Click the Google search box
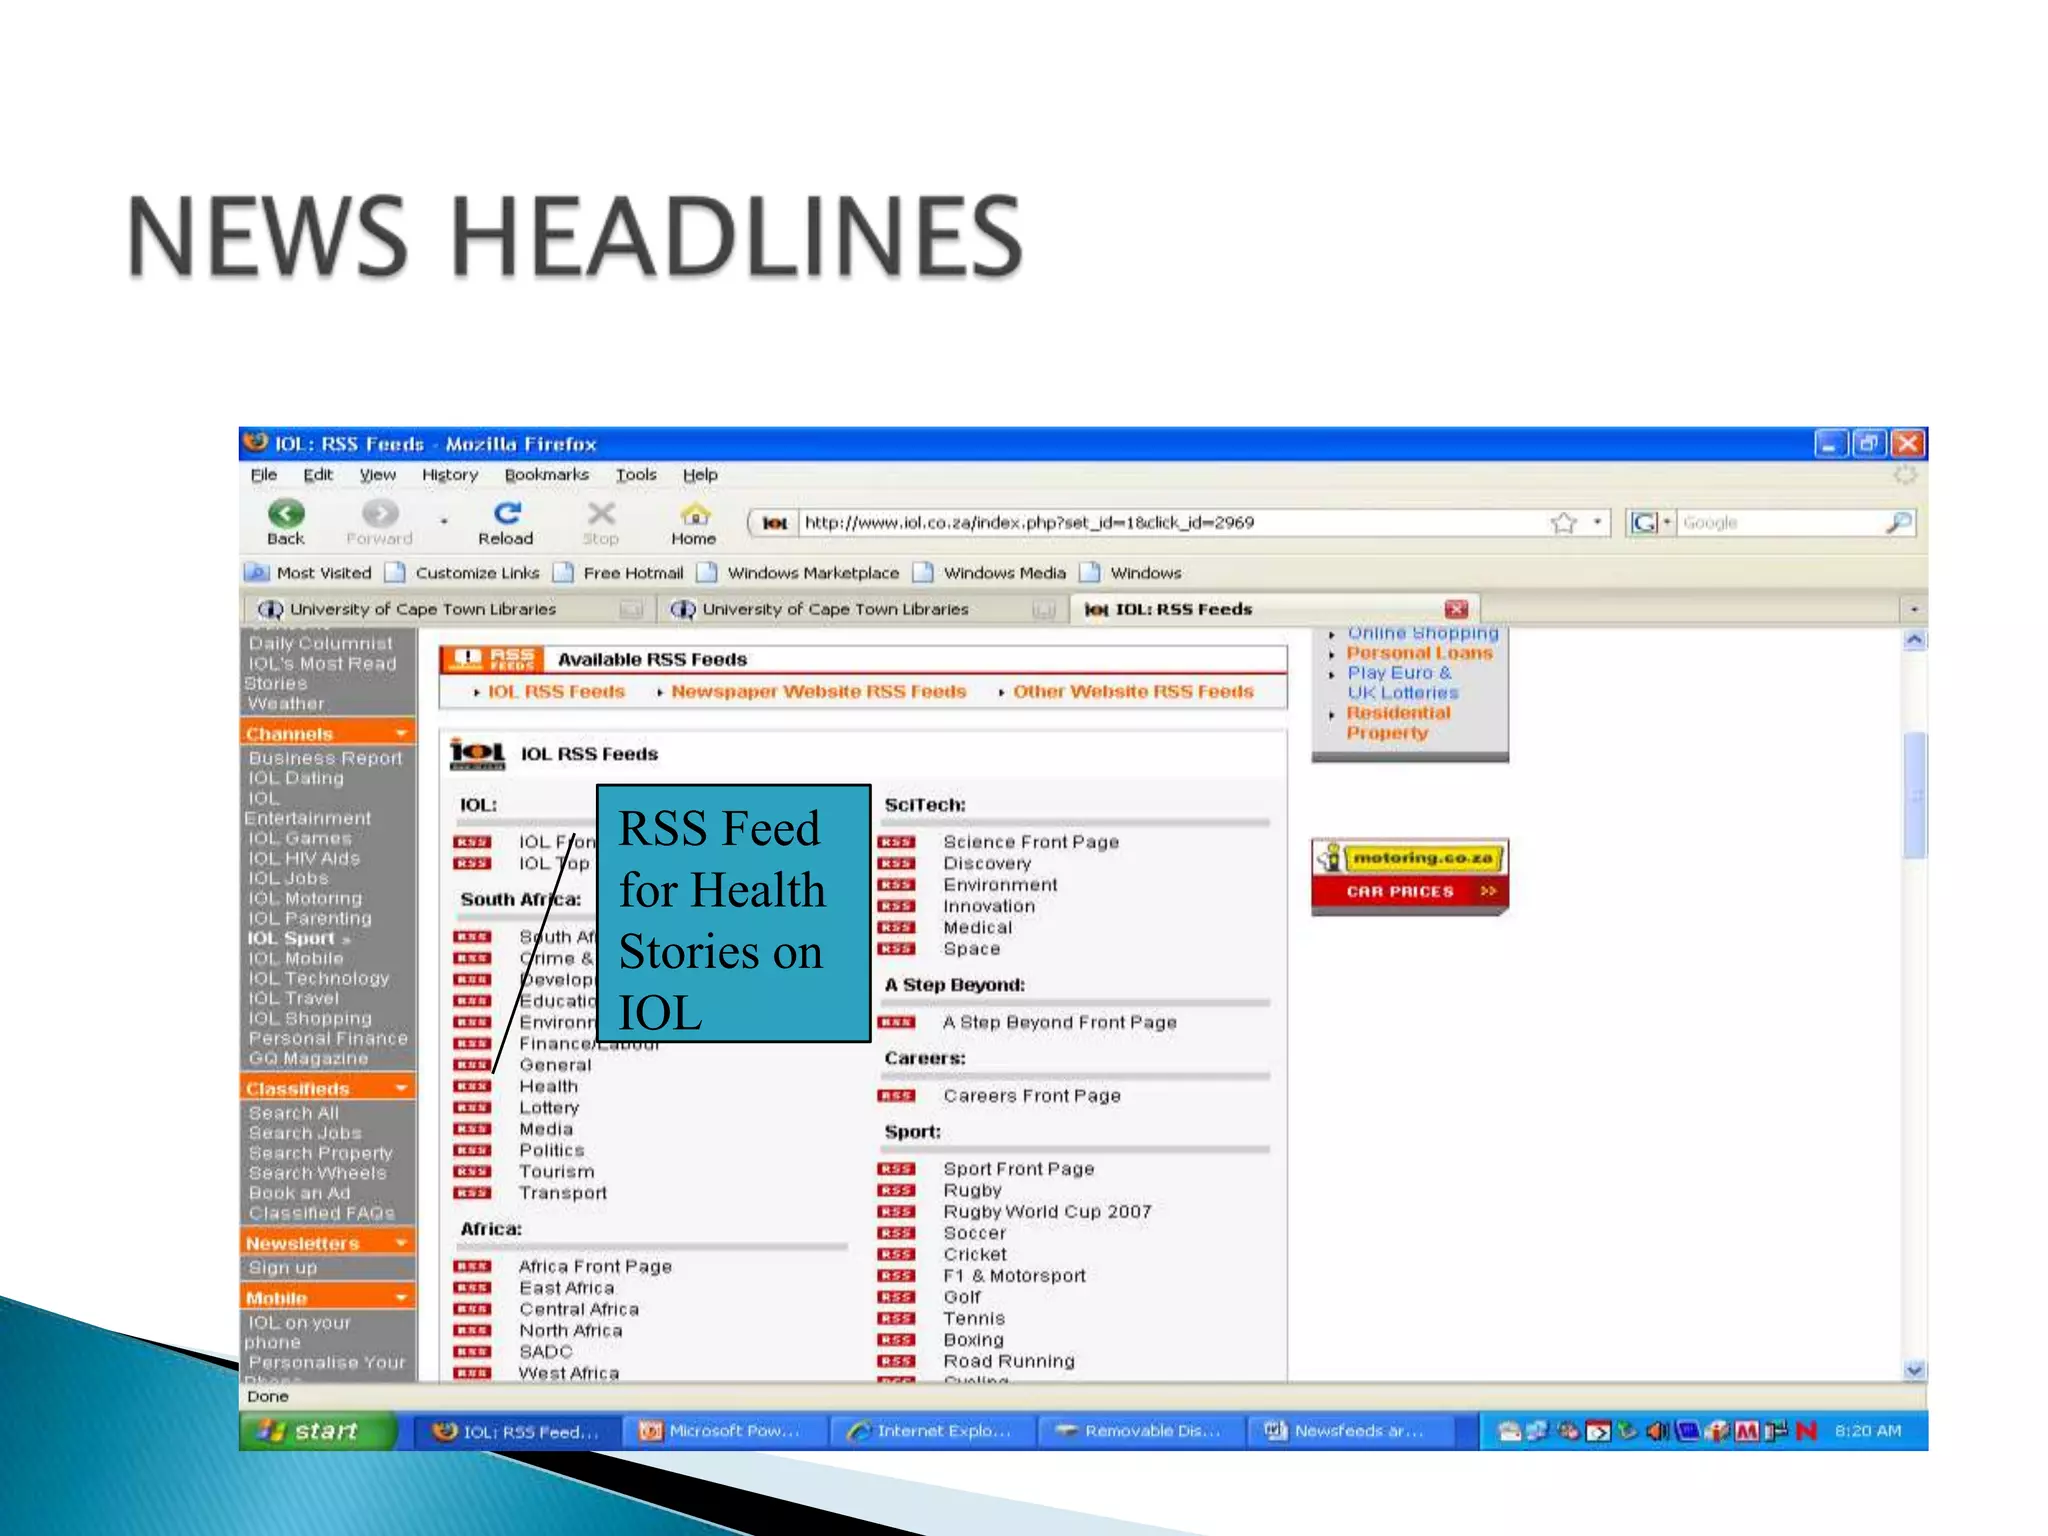Screen dimensions: 2048x1536 (1780, 523)
